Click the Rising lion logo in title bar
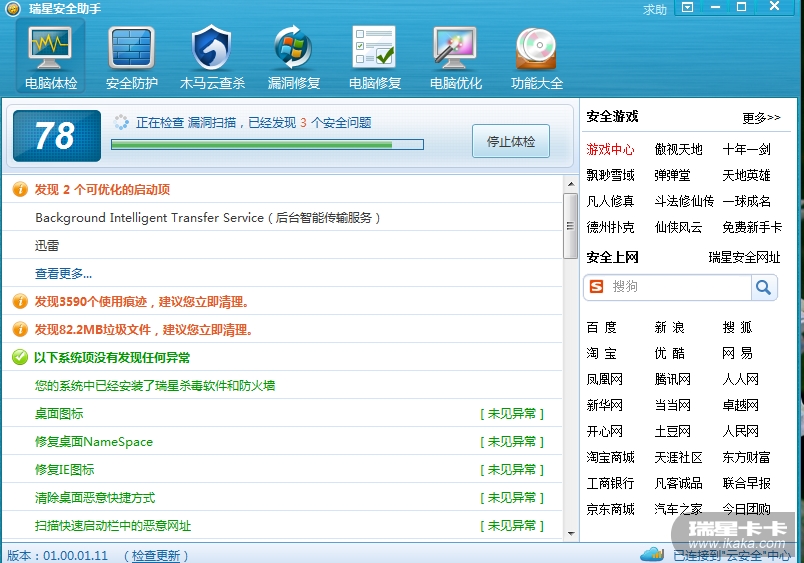Screen dimensions: 804x563 [x=12, y=8]
